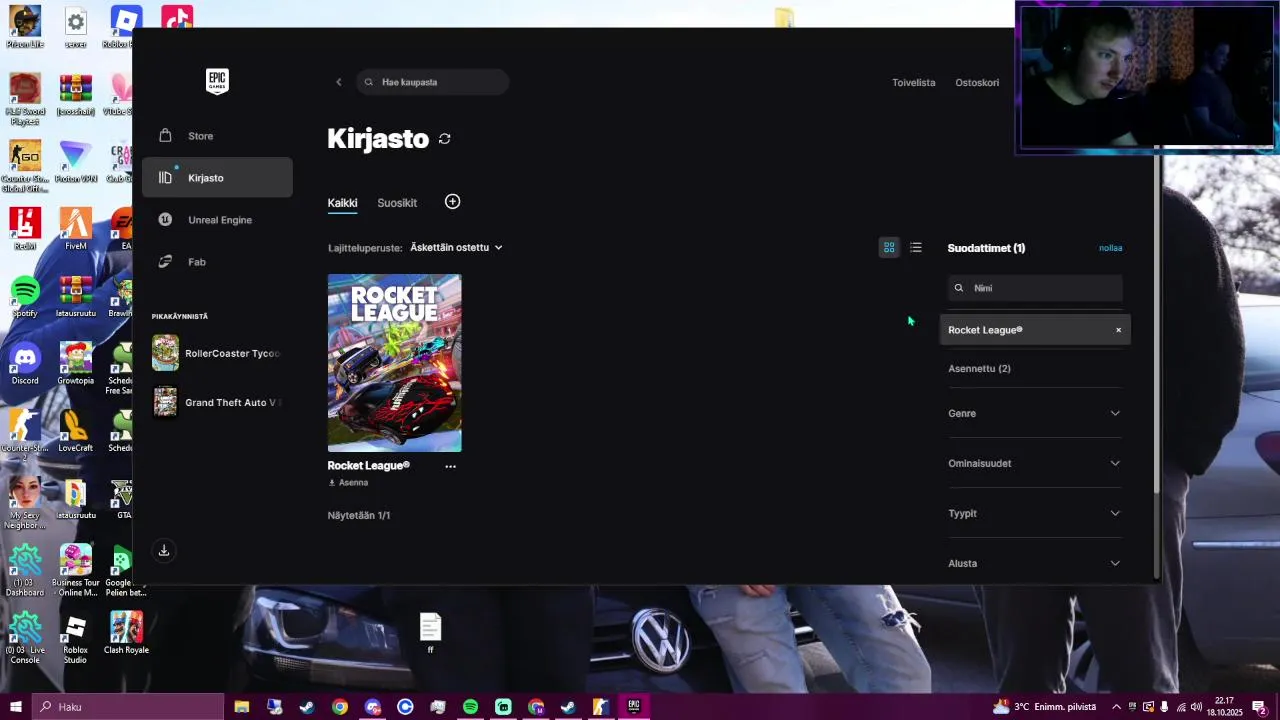This screenshot has width=1280, height=720.
Task: Click Asenna under Rocket League
Action: pyautogui.click(x=348, y=482)
